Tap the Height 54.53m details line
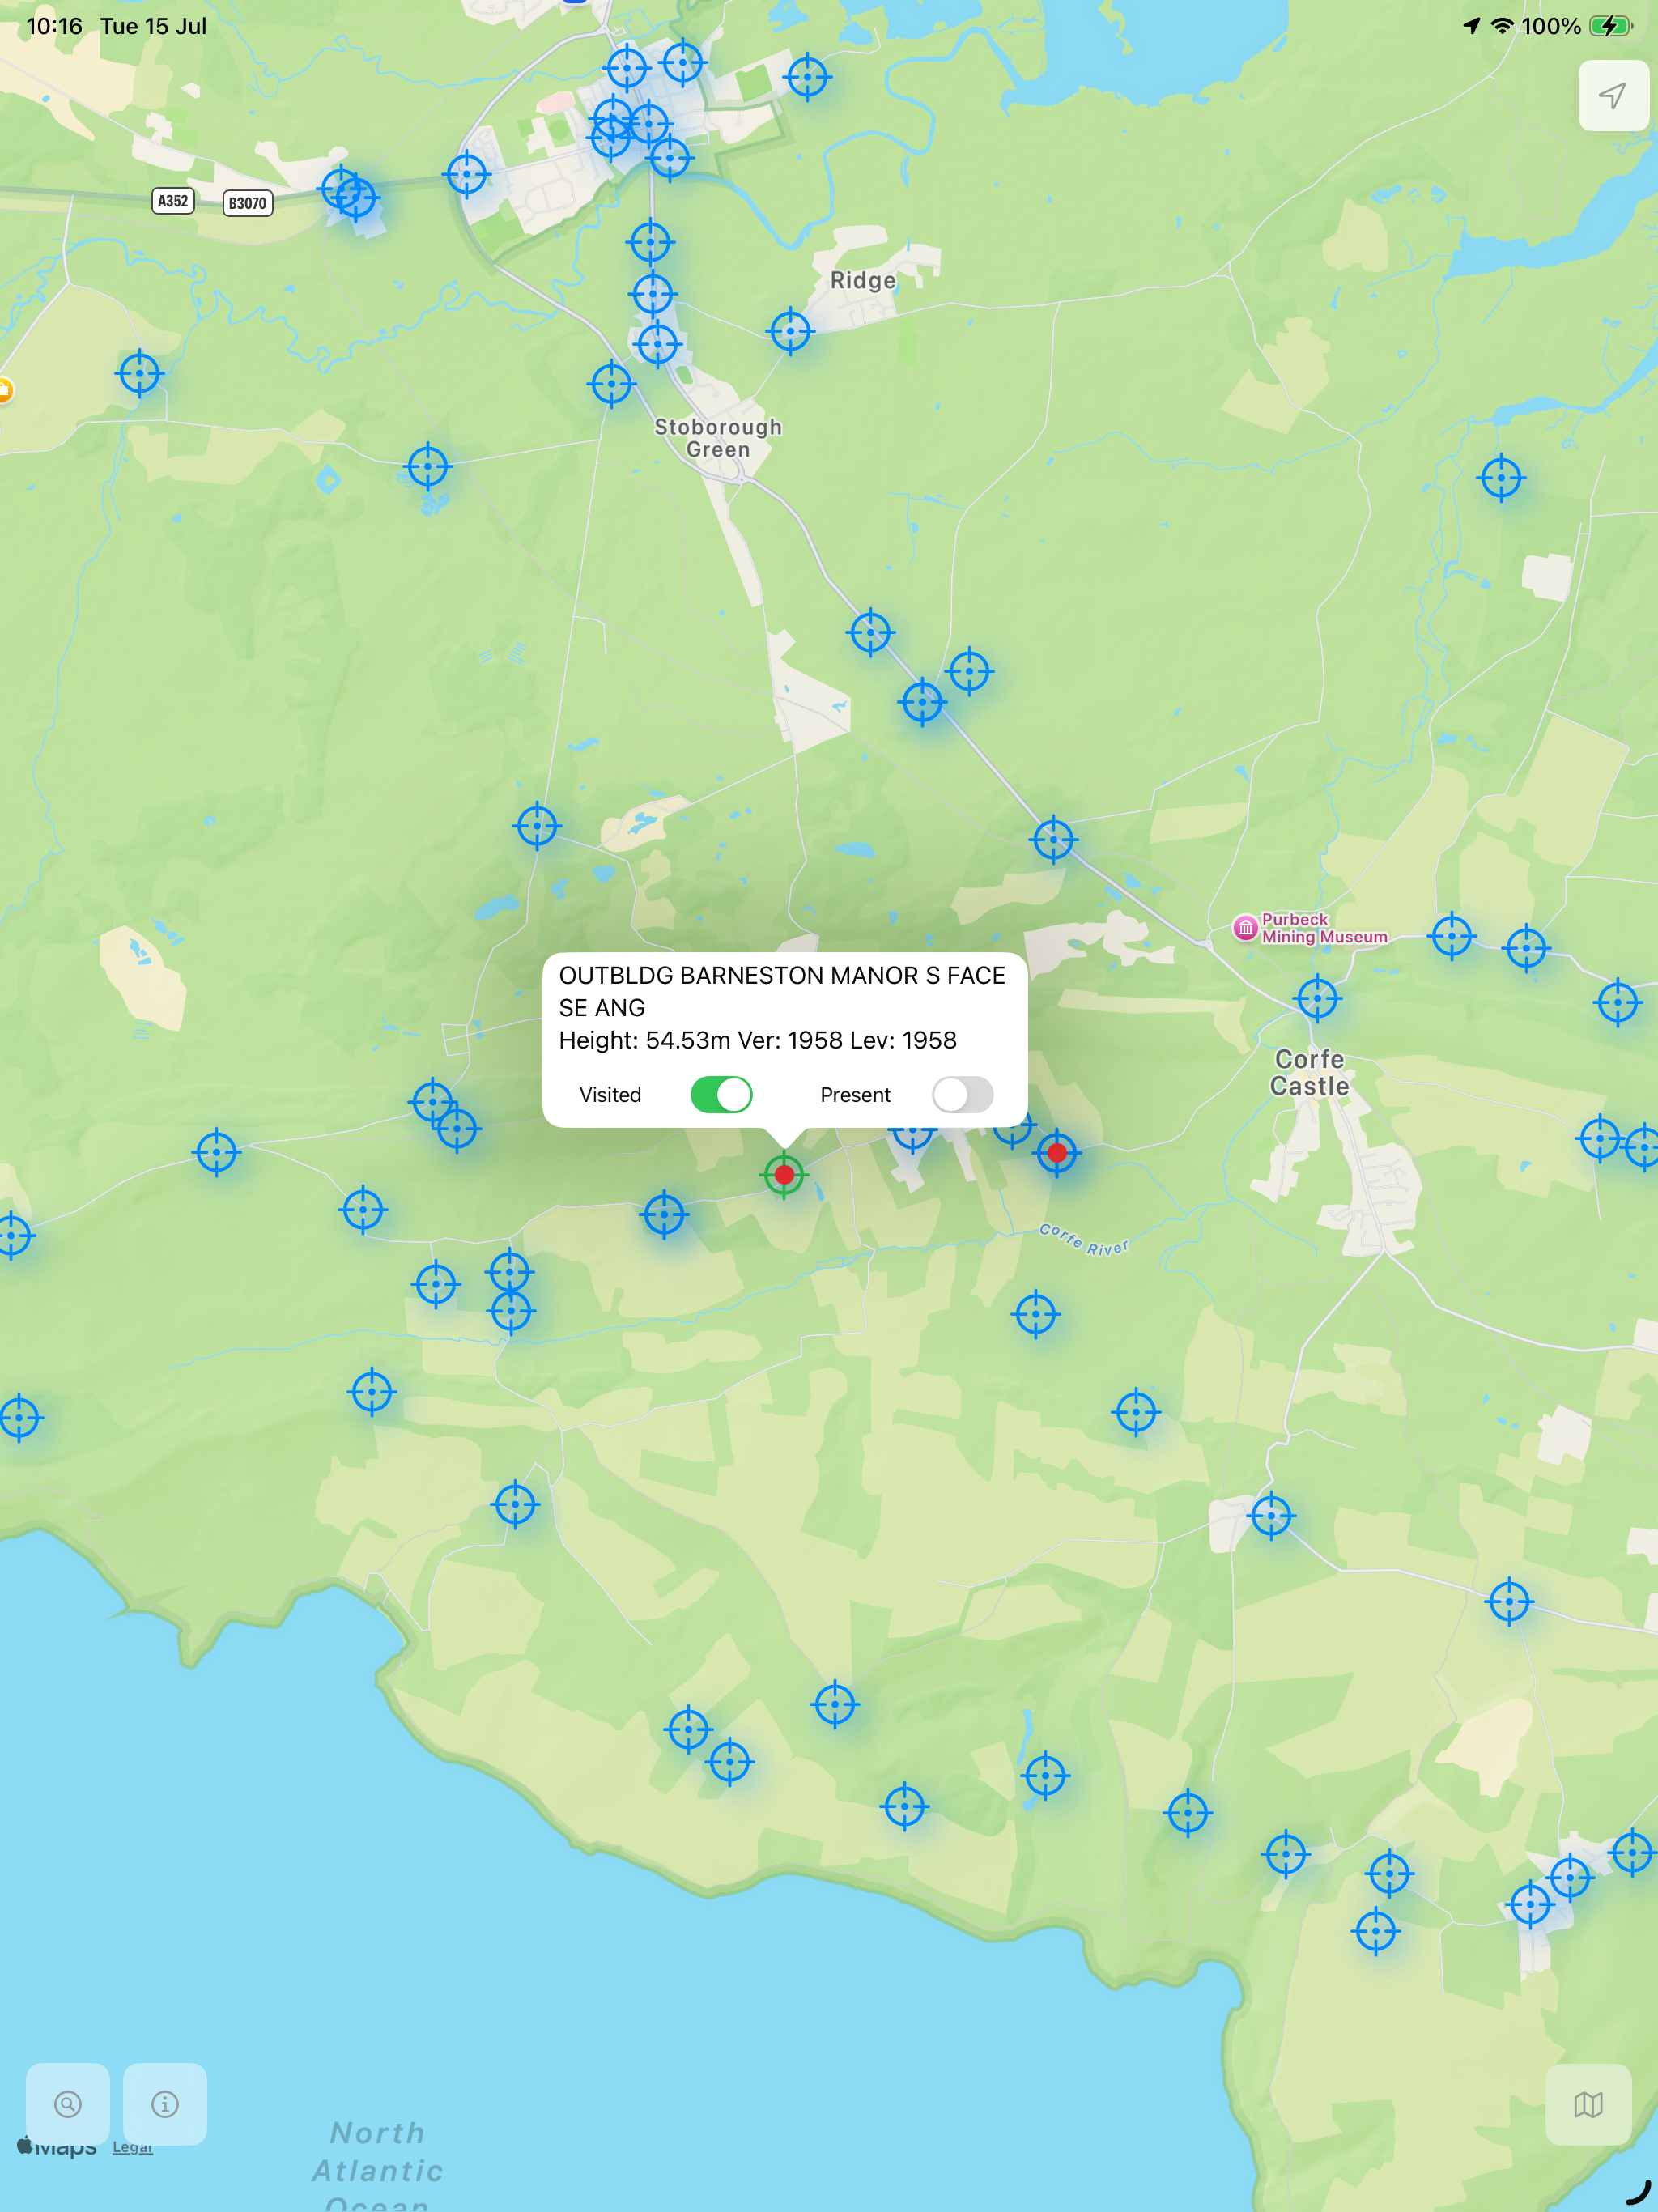1658x2212 pixels. pyautogui.click(x=757, y=1040)
